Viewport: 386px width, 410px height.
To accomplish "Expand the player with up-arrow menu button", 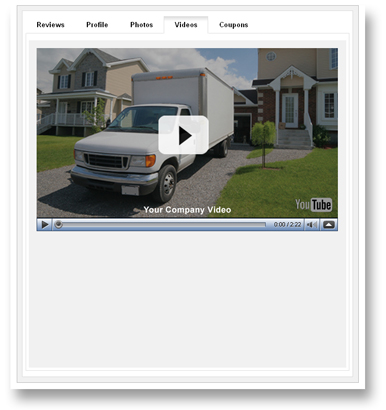I will (x=329, y=225).
